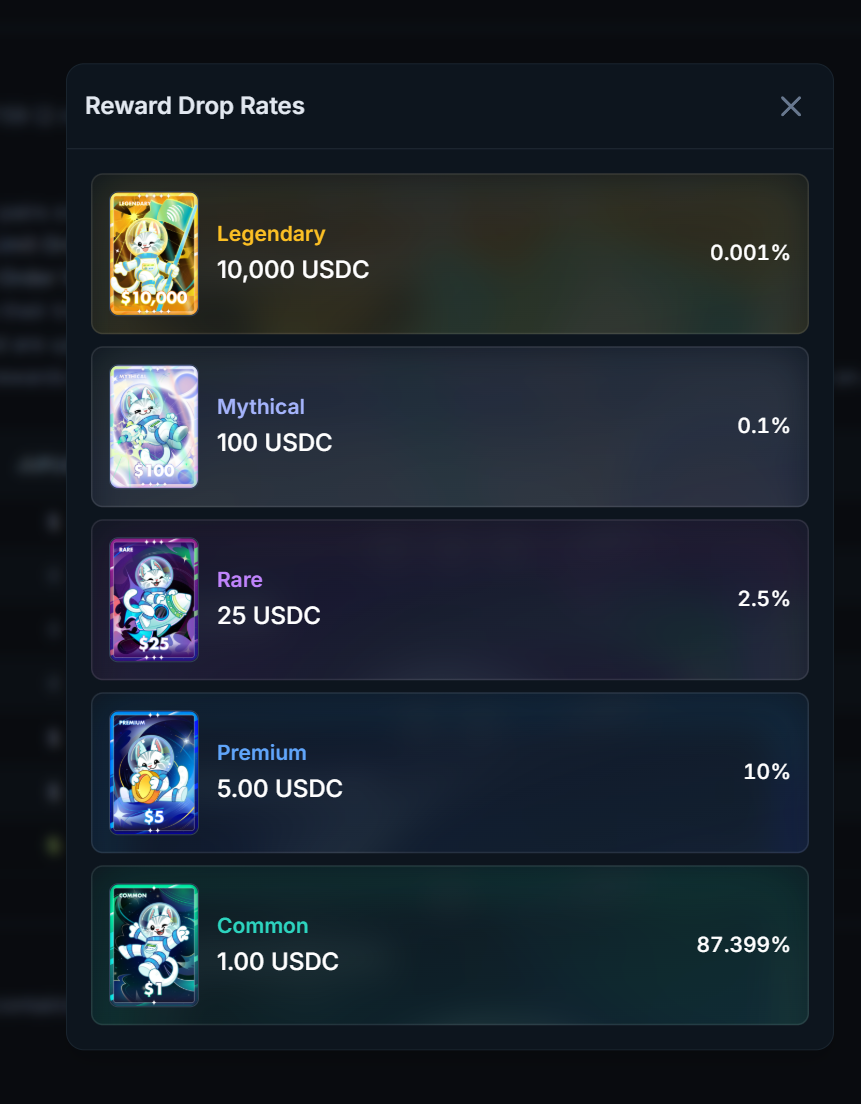This screenshot has width=861, height=1104.
Task: Click the Mythical $100 card image
Action: (154, 427)
